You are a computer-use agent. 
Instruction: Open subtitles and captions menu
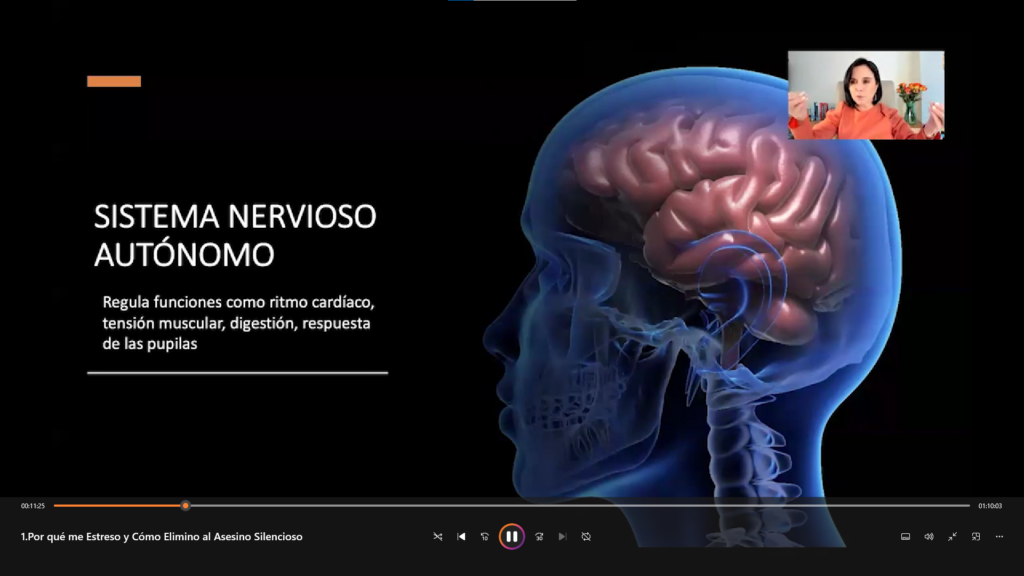[905, 536]
